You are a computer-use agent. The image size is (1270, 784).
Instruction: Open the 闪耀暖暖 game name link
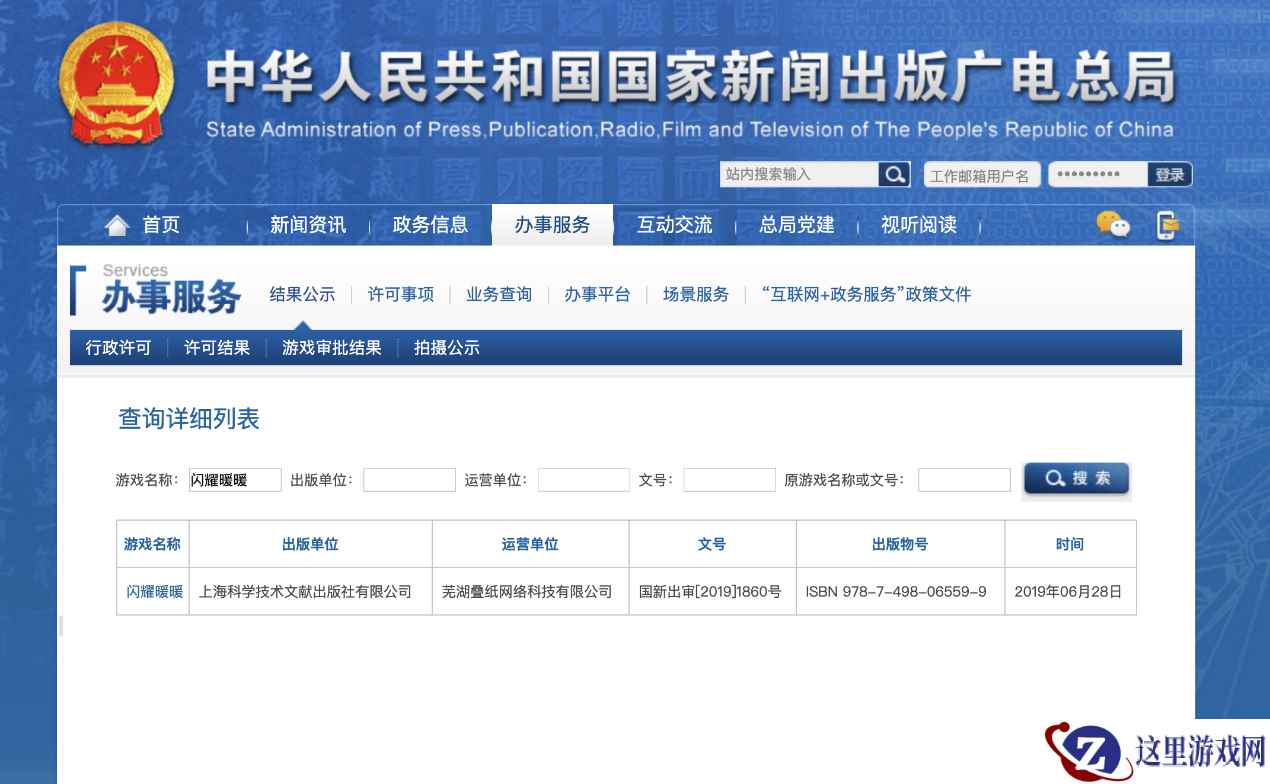[x=154, y=591]
